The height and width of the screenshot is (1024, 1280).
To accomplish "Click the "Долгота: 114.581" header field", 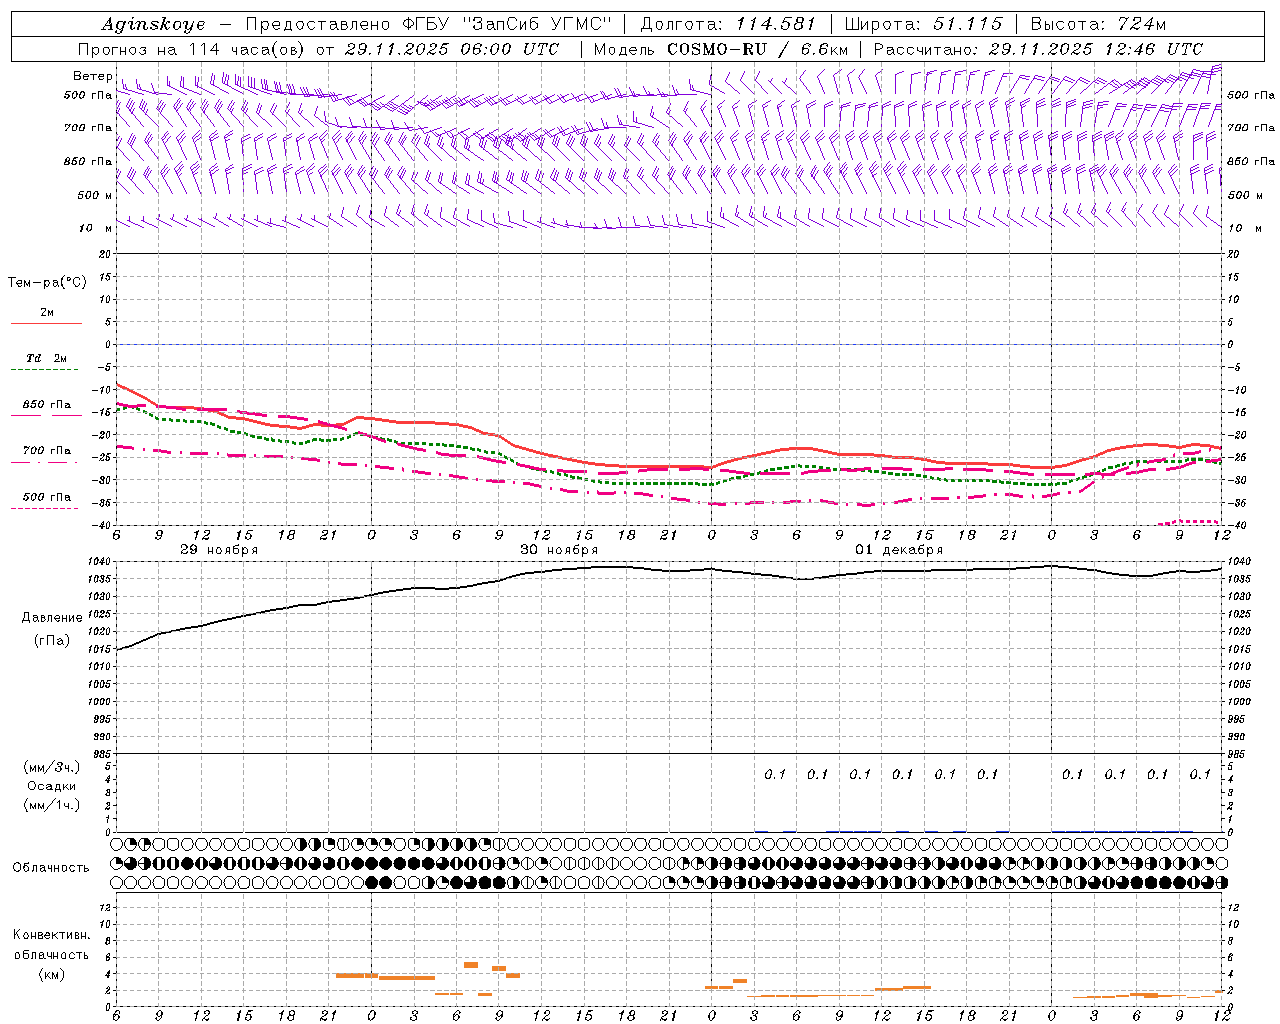I will 728,24.
